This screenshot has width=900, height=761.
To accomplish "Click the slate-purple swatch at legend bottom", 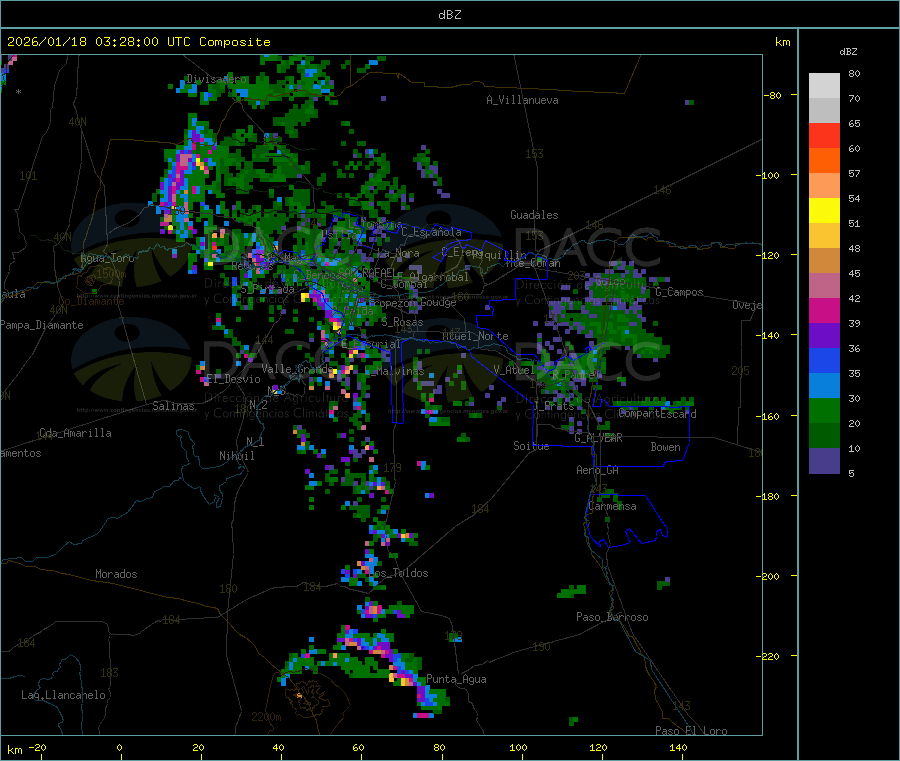I will (824, 461).
